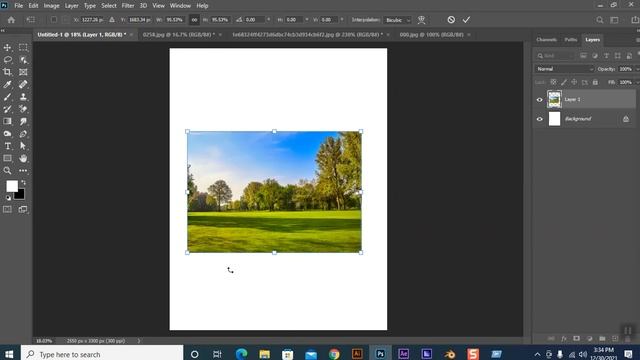
Task: Select the Horizontal Type tool
Action: (x=7, y=146)
